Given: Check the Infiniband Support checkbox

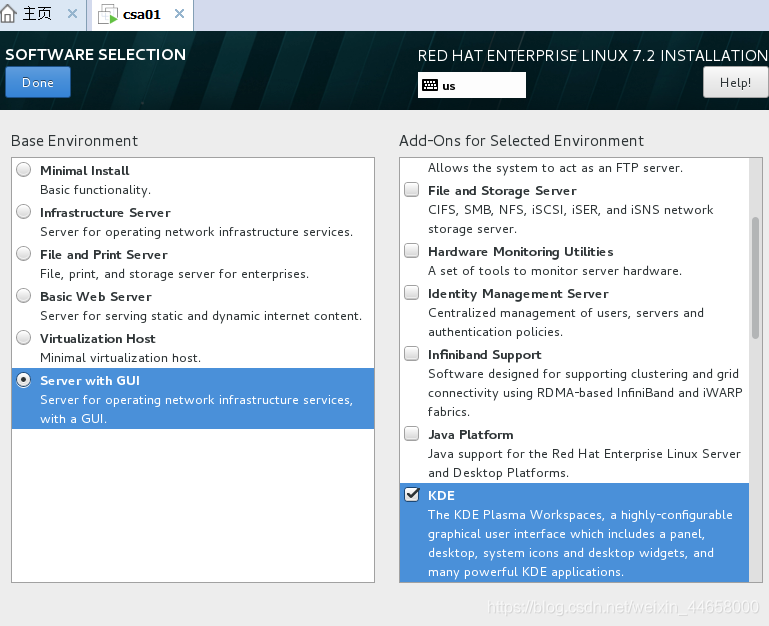Looking at the screenshot, I should [411, 354].
